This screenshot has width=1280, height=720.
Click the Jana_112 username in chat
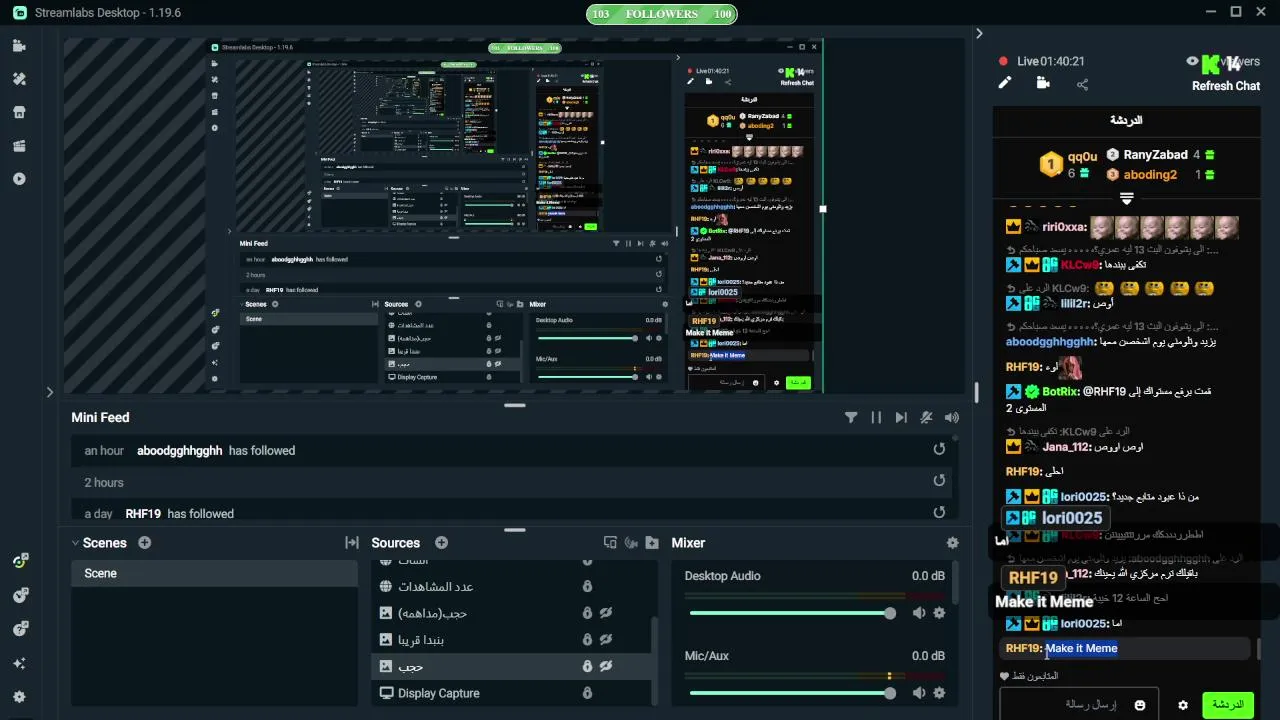pyautogui.click(x=1066, y=447)
